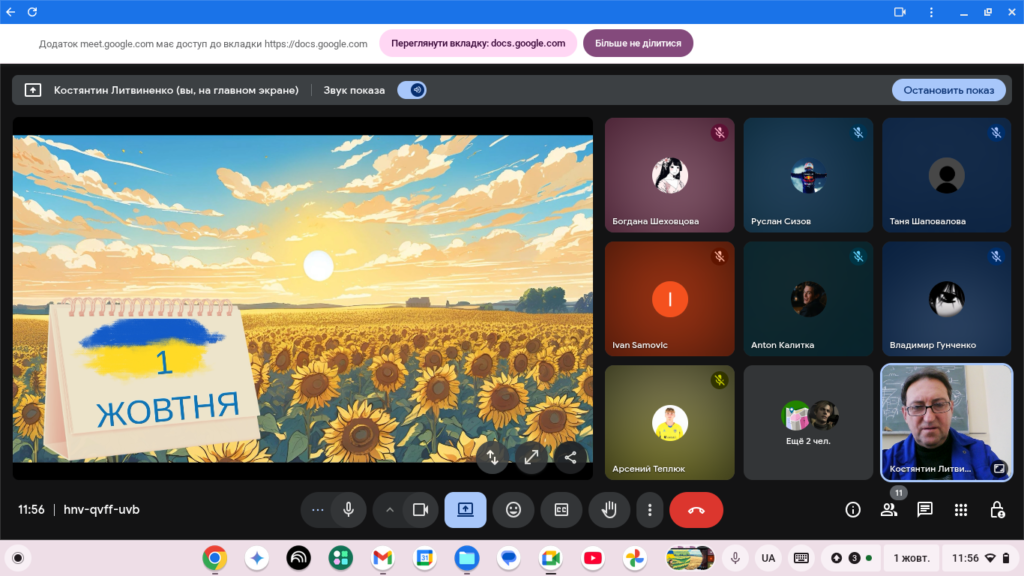Turn on closed captions
Screen dimensions: 1024x576
561,510
